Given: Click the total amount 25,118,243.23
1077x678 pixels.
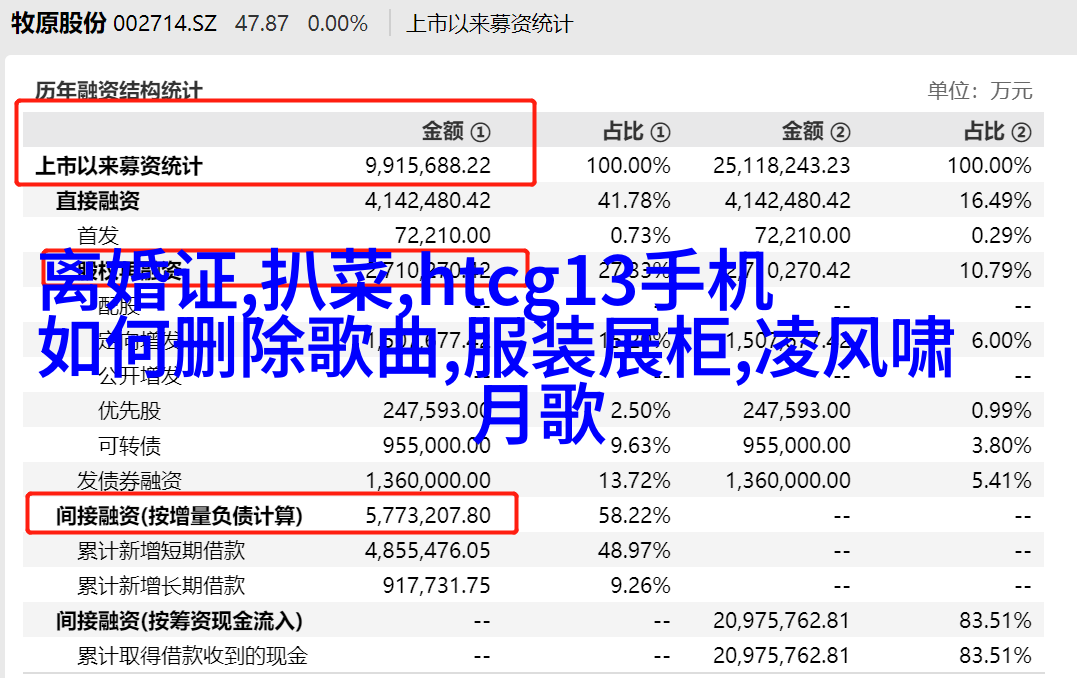Looking at the screenshot, I should click(782, 166).
